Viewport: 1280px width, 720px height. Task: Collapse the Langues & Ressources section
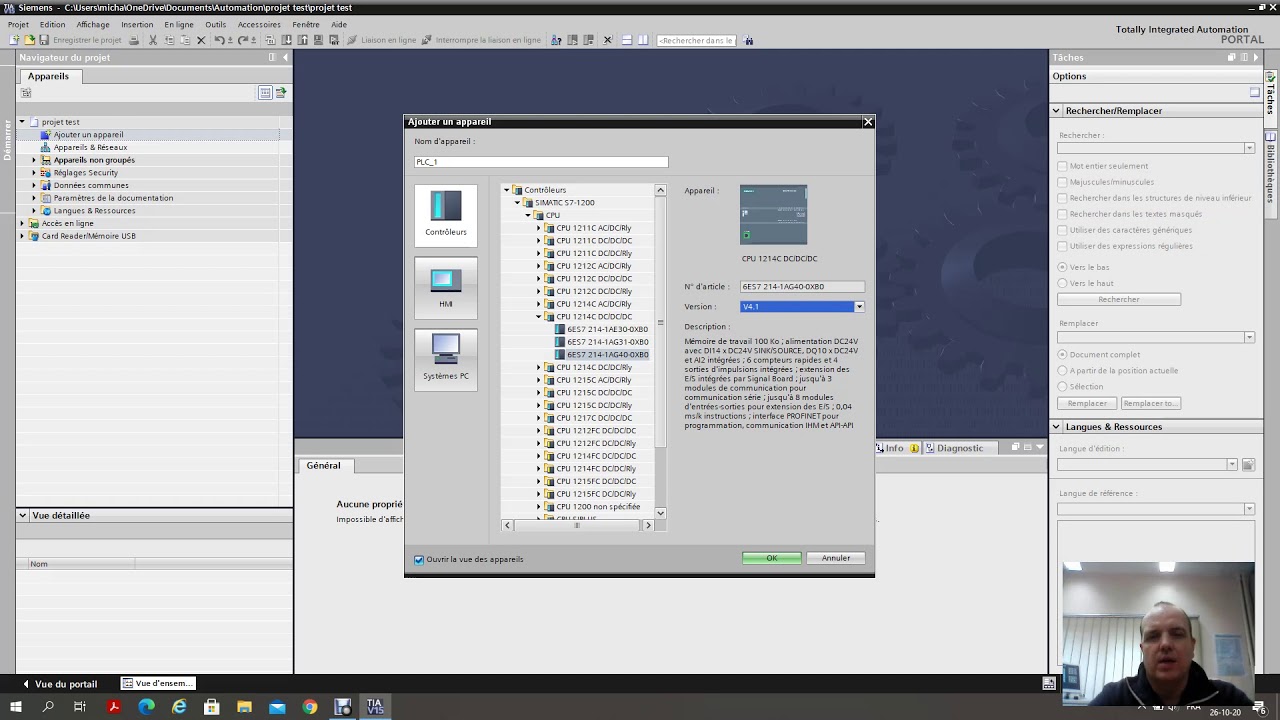[1056, 427]
